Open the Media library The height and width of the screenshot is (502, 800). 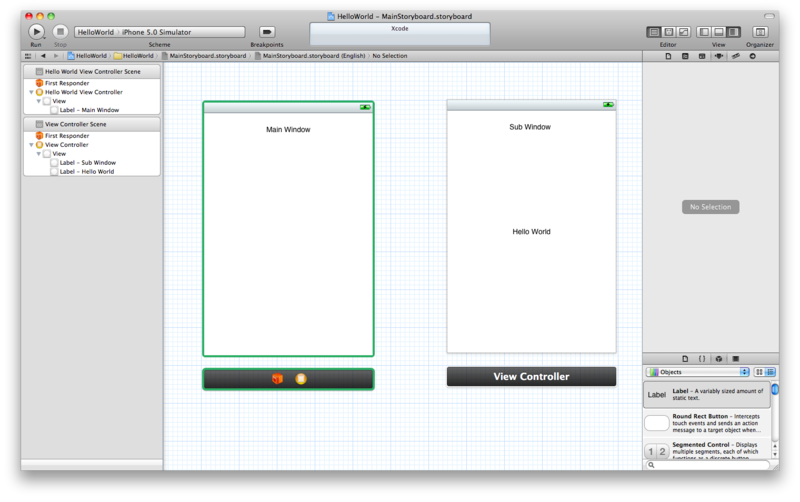pyautogui.click(x=736, y=359)
